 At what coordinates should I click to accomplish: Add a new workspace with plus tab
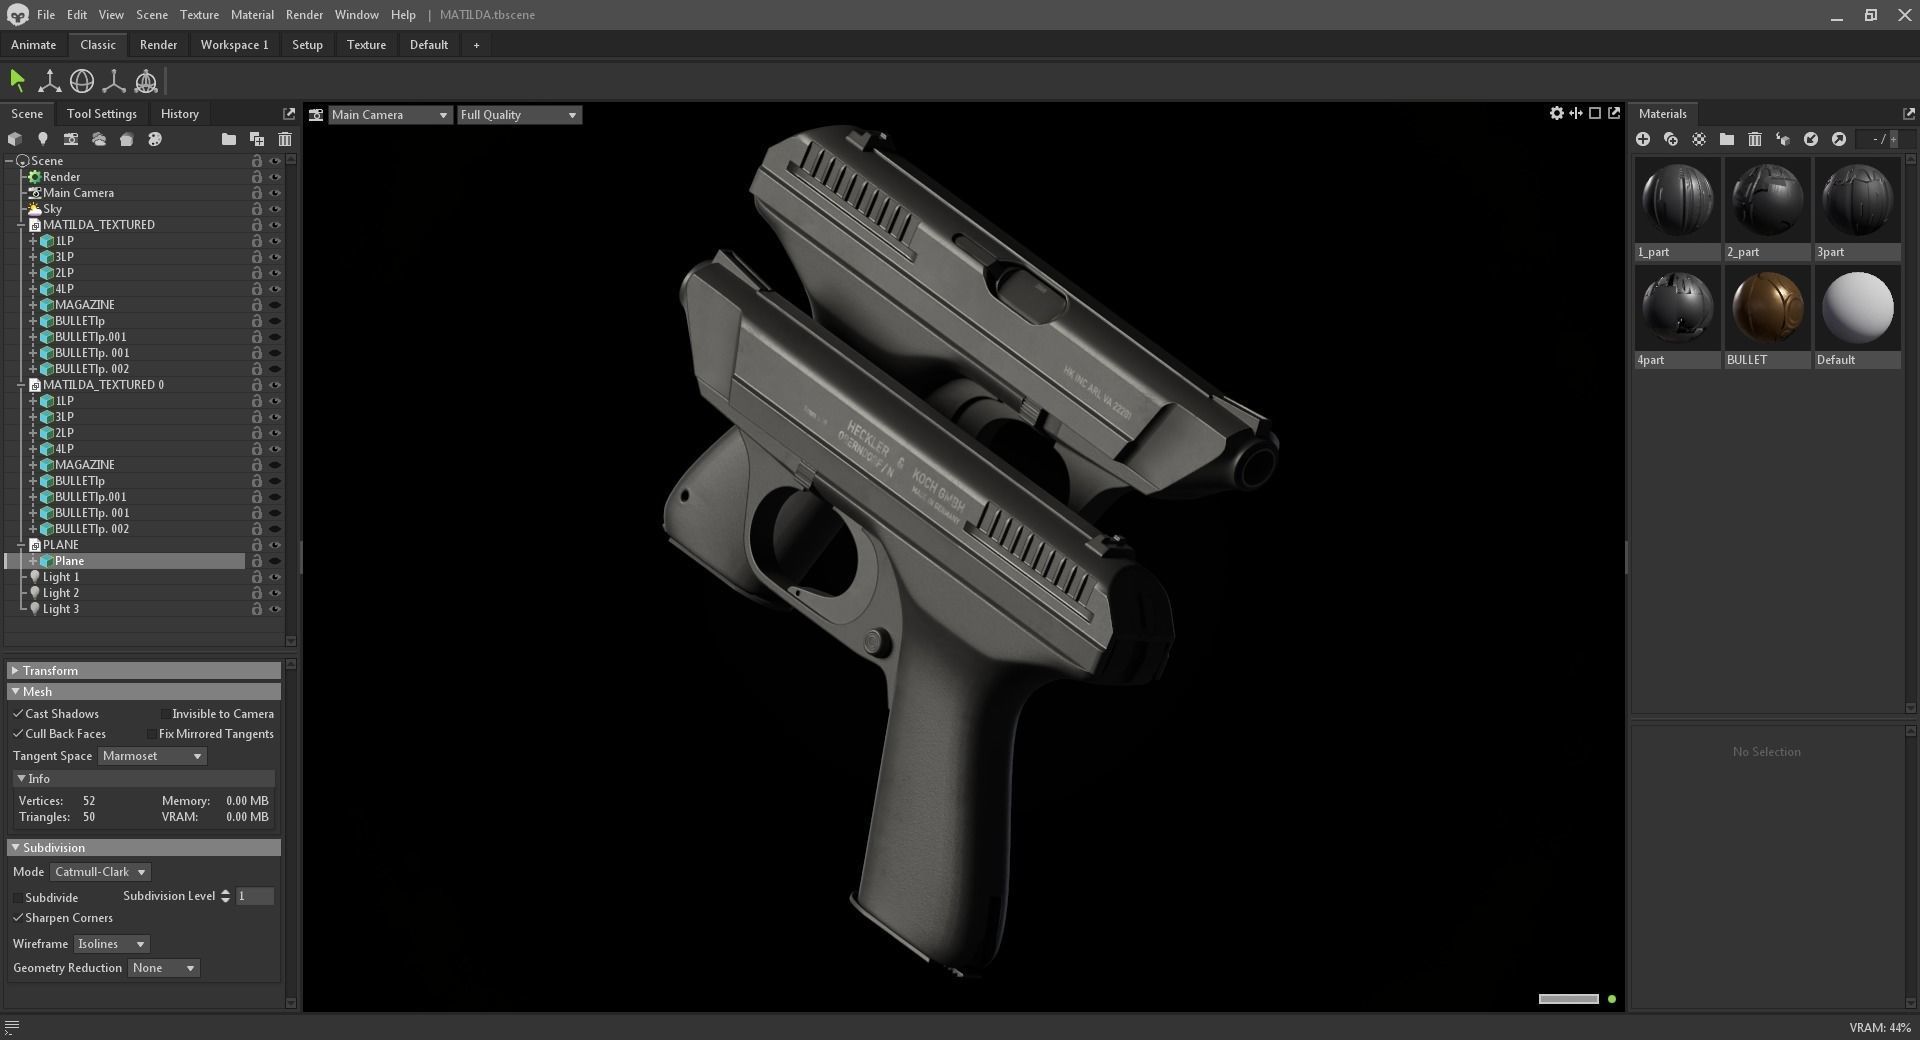pos(476,45)
